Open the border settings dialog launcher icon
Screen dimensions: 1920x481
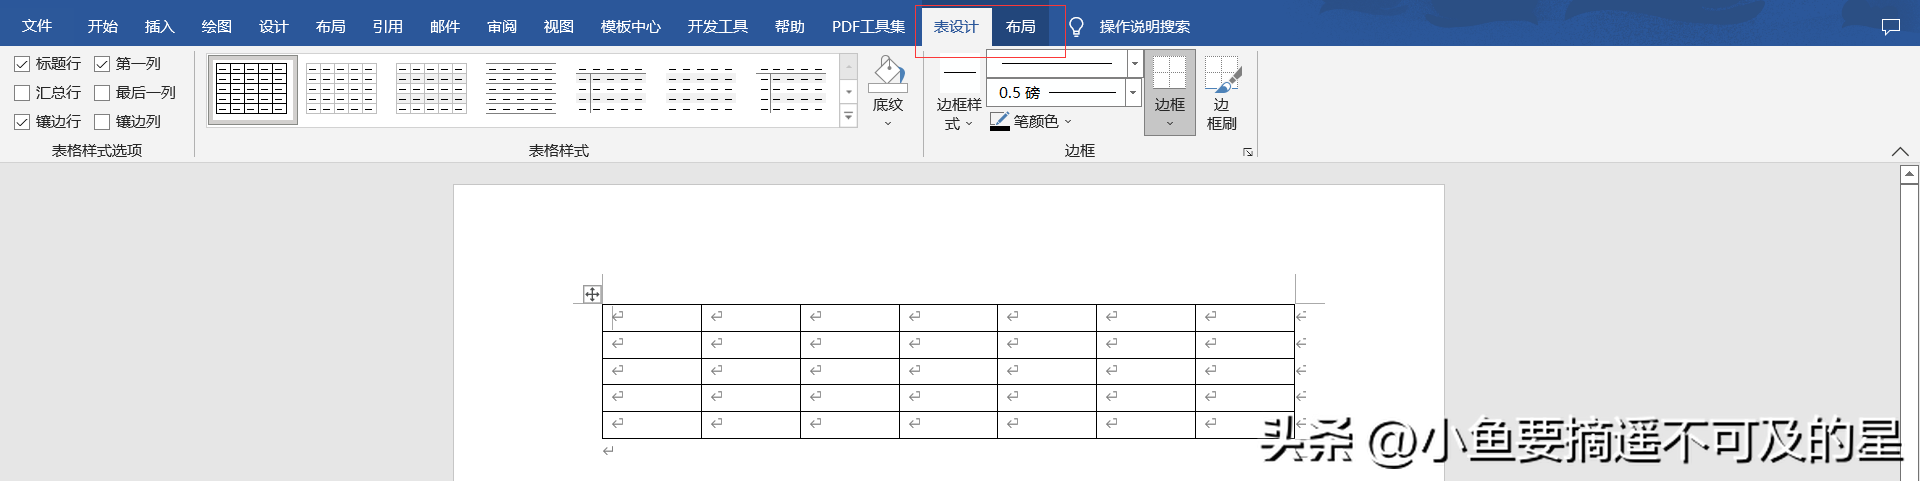1248,152
